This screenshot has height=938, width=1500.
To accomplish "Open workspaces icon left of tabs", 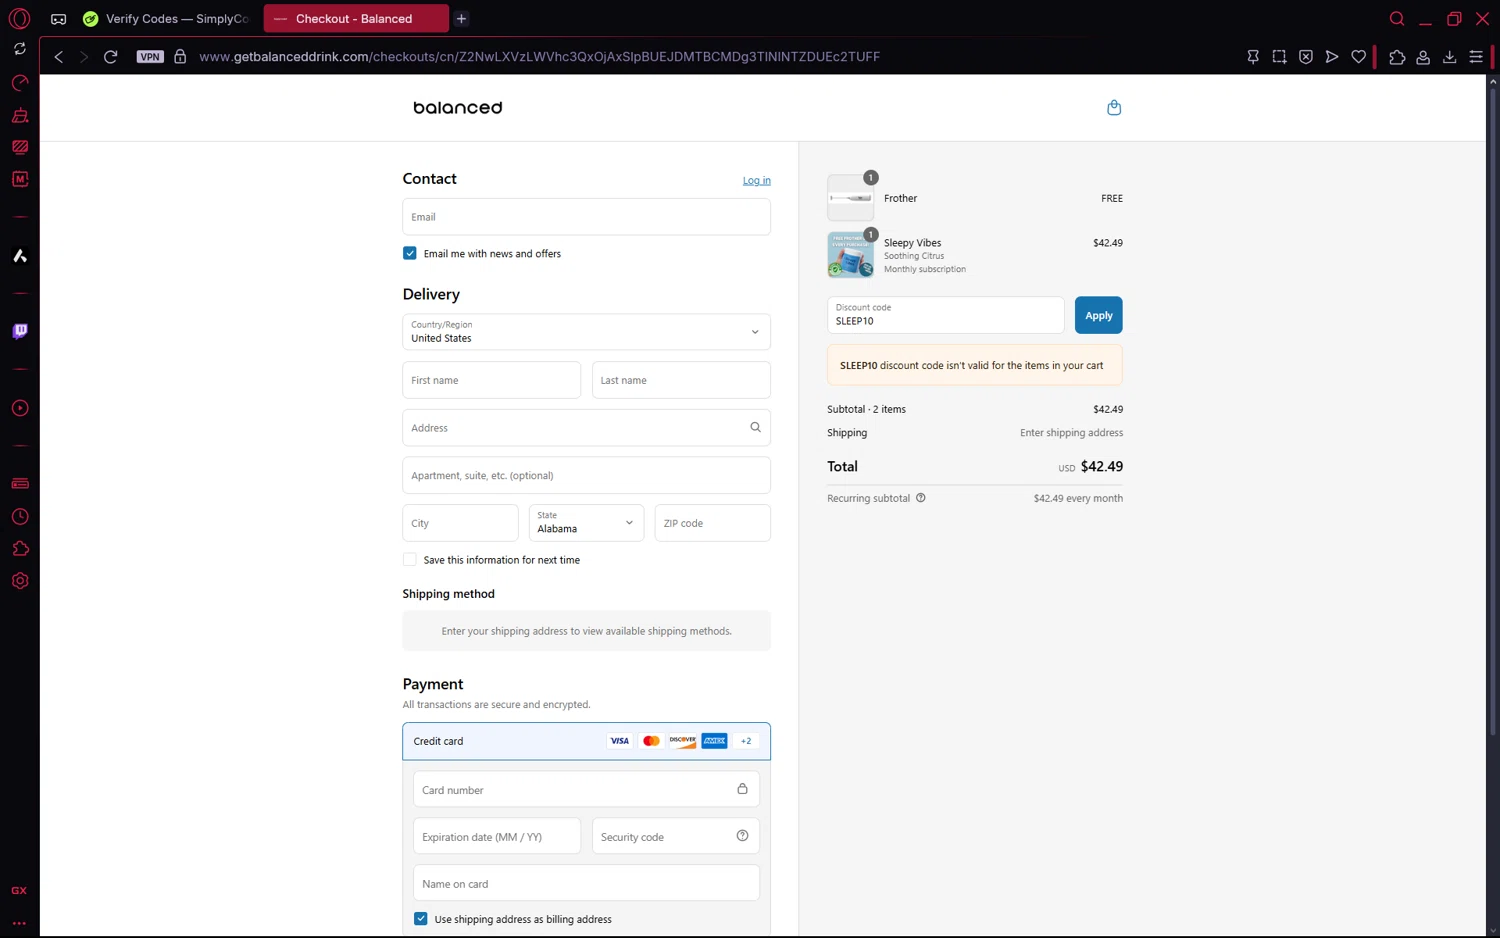I will click(x=59, y=19).
